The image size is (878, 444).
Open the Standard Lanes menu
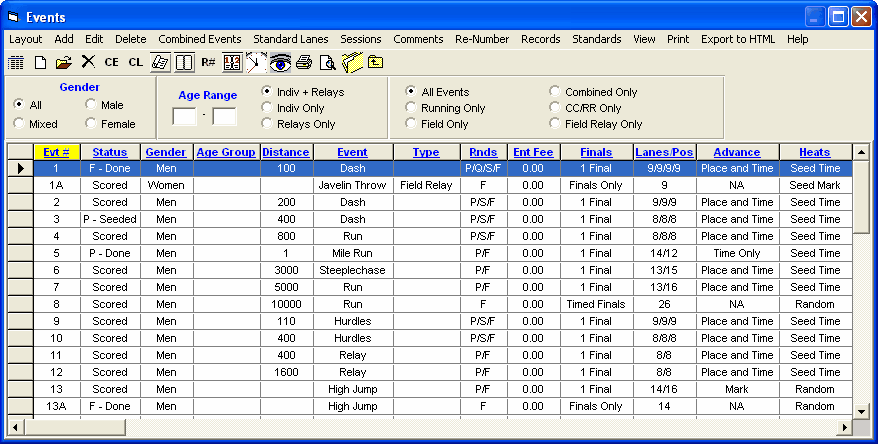pos(291,39)
